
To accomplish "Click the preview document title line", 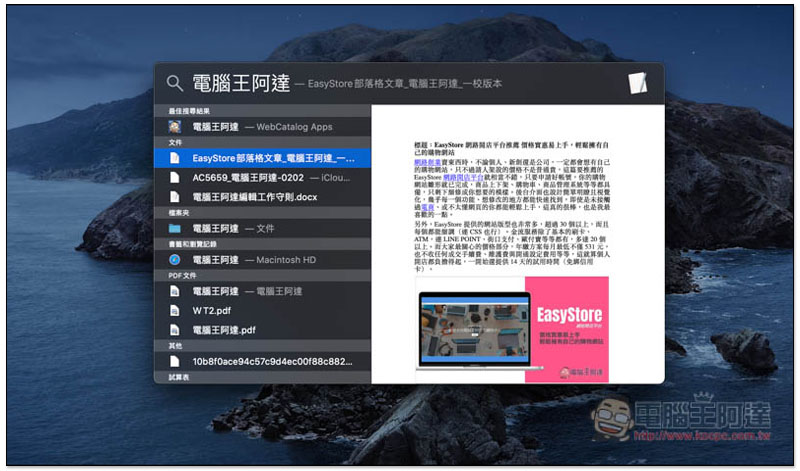I will 511,148.
